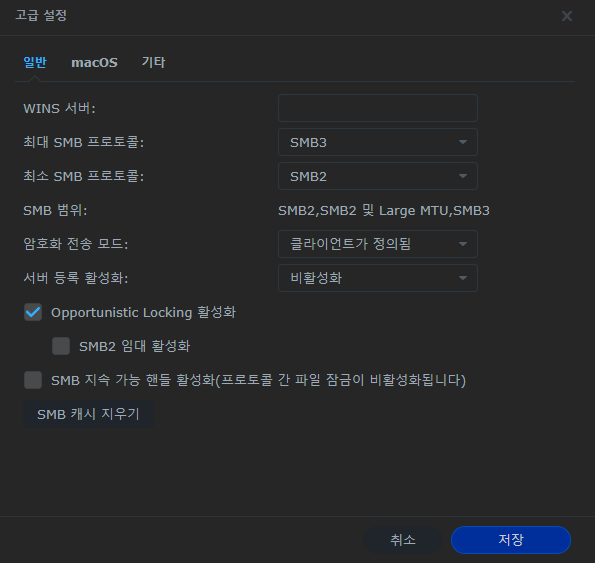Click arrow icon of 최대 SMB 프로토콜

[x=463, y=142]
